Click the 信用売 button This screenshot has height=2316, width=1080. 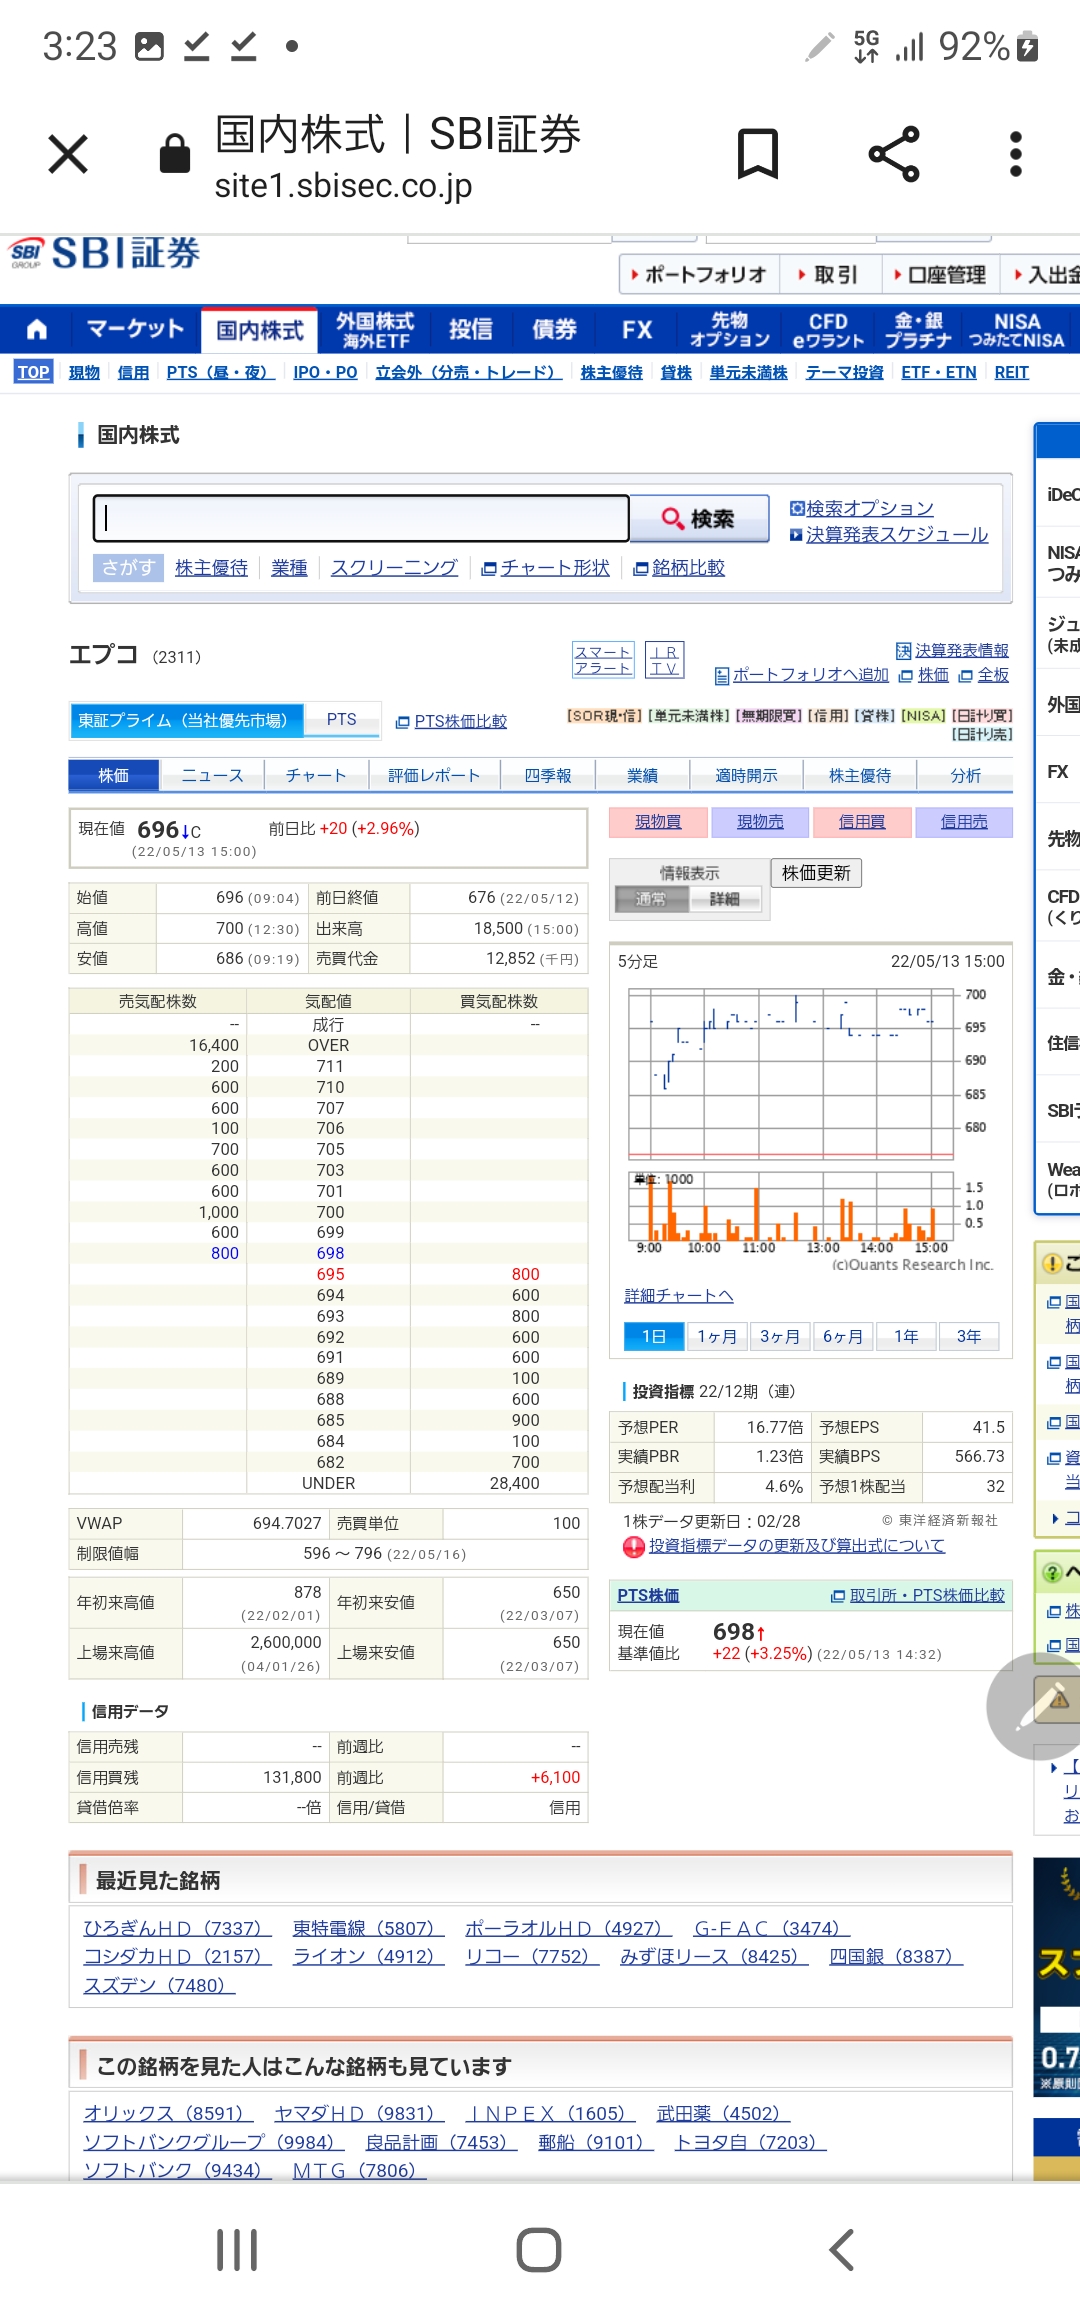click(x=964, y=822)
